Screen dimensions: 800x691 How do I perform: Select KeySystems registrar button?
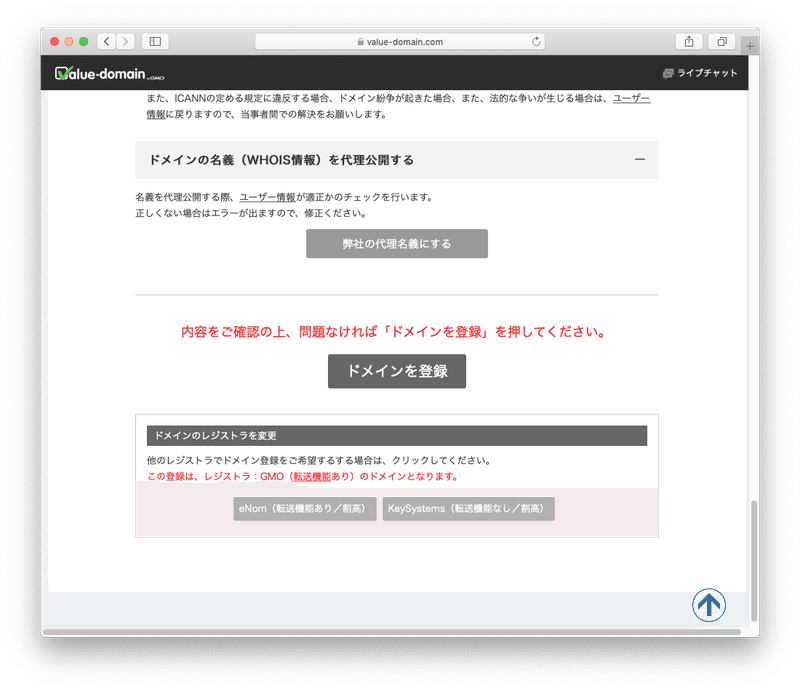468,508
